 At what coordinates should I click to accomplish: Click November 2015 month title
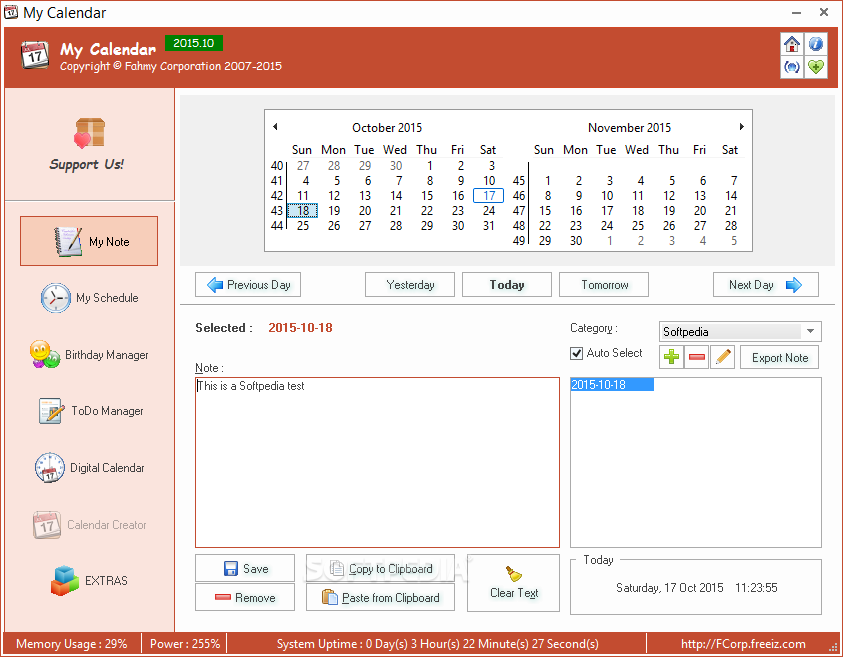(x=629, y=127)
